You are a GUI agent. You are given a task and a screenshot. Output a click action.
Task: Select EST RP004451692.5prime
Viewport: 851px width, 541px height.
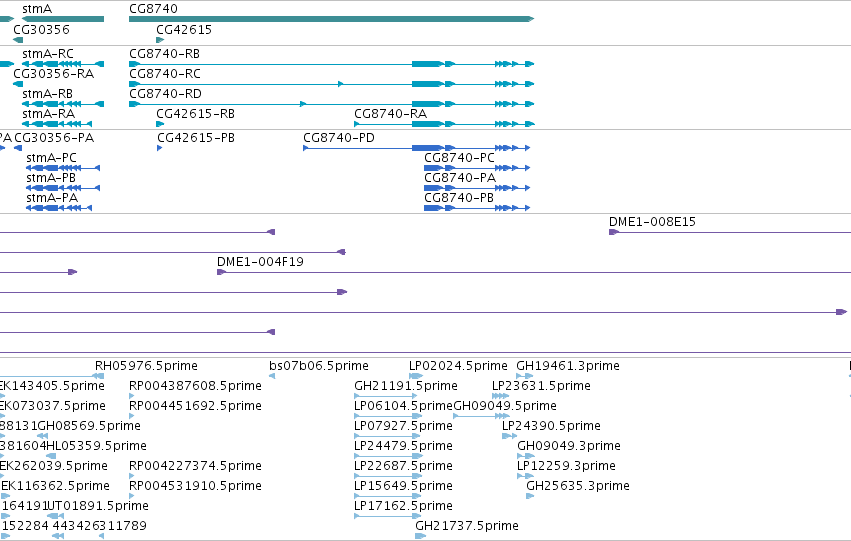[x=195, y=406]
